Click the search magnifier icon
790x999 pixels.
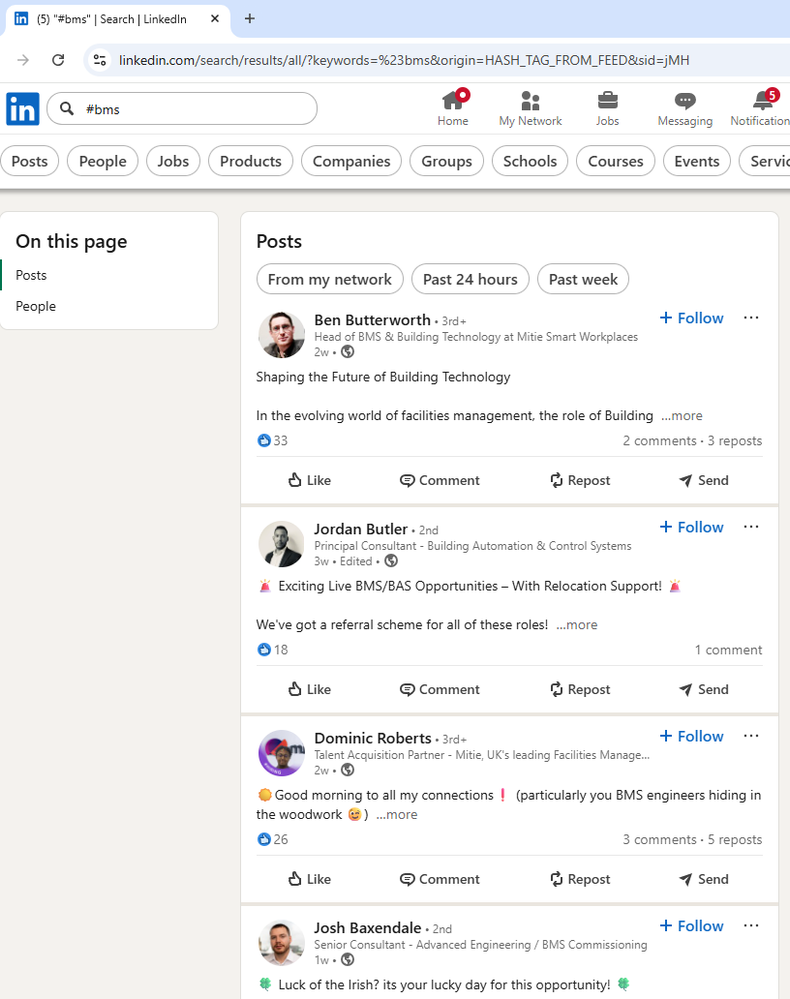click(x=67, y=109)
